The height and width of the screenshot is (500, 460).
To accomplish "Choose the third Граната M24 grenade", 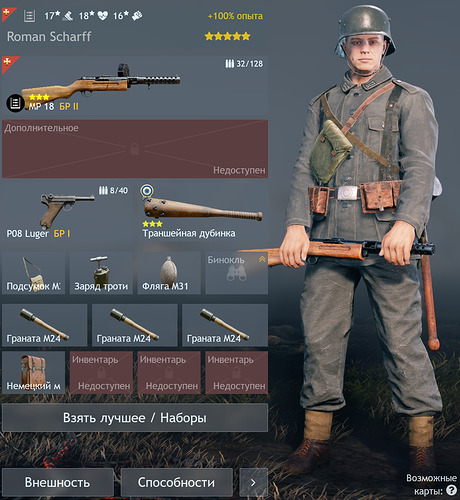I will tap(225, 325).
